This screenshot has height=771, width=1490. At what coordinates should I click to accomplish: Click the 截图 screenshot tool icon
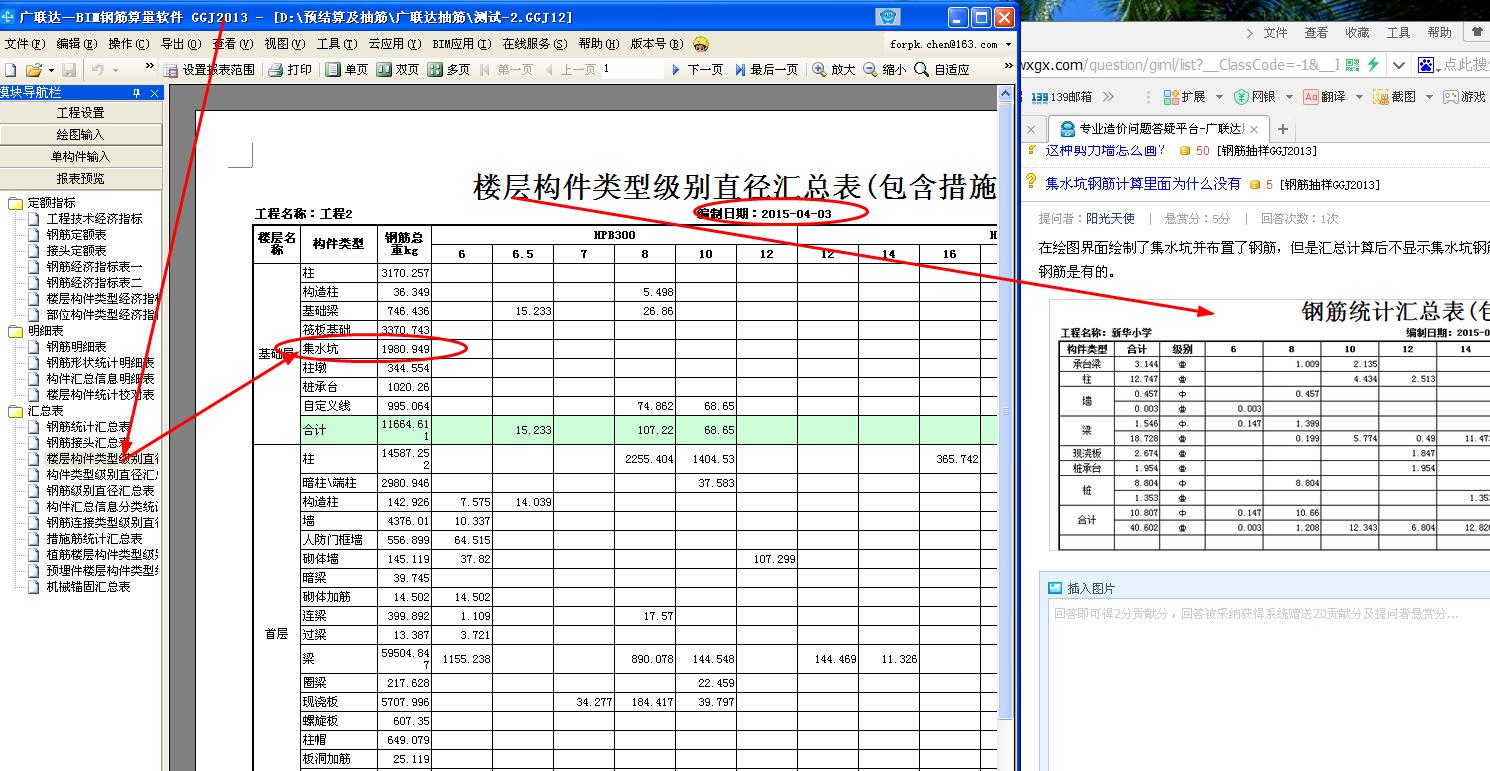(x=1380, y=97)
